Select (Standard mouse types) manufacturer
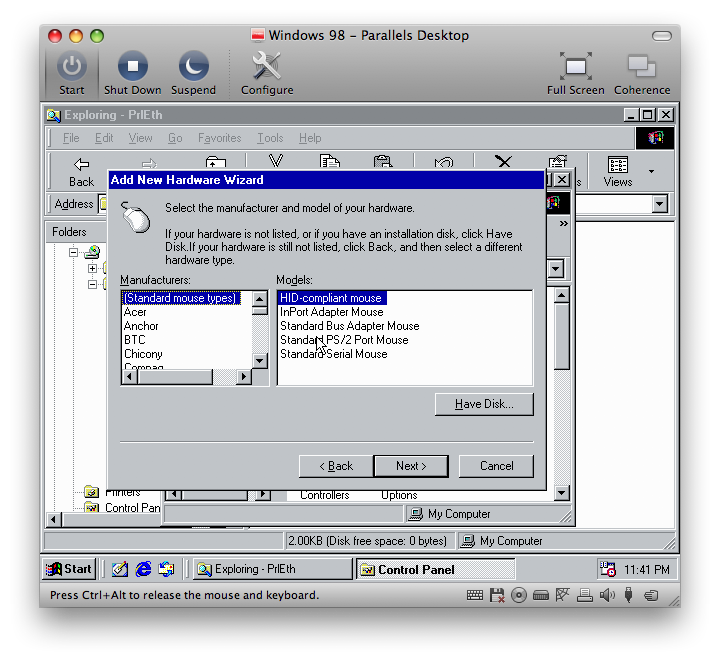 180,298
